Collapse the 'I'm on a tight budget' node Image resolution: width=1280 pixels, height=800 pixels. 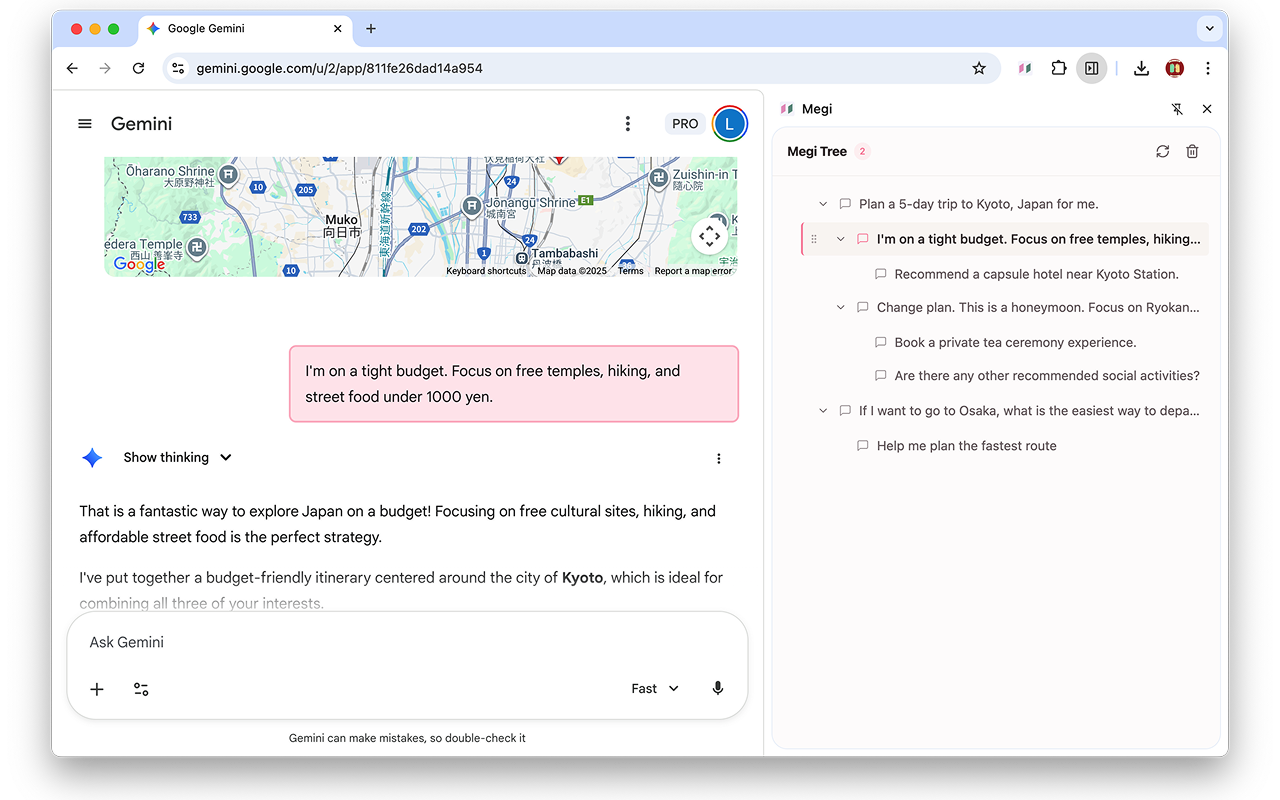click(x=841, y=239)
